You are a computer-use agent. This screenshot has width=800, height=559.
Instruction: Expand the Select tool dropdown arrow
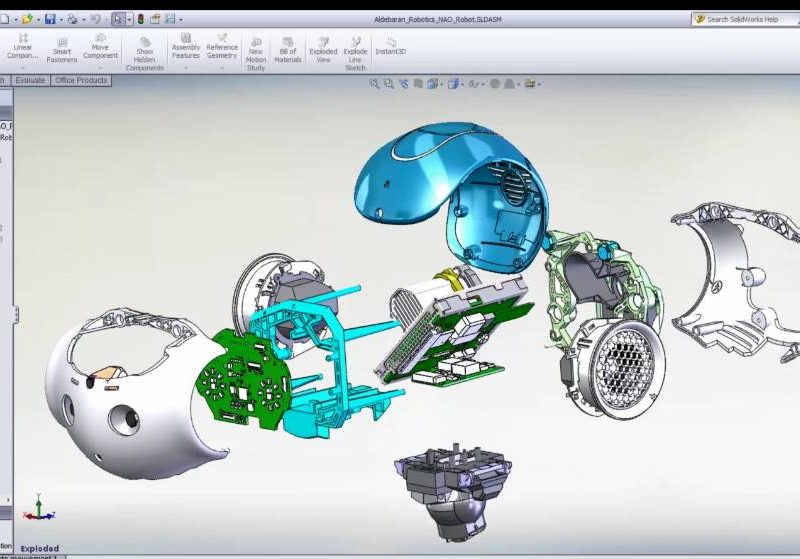click(129, 19)
